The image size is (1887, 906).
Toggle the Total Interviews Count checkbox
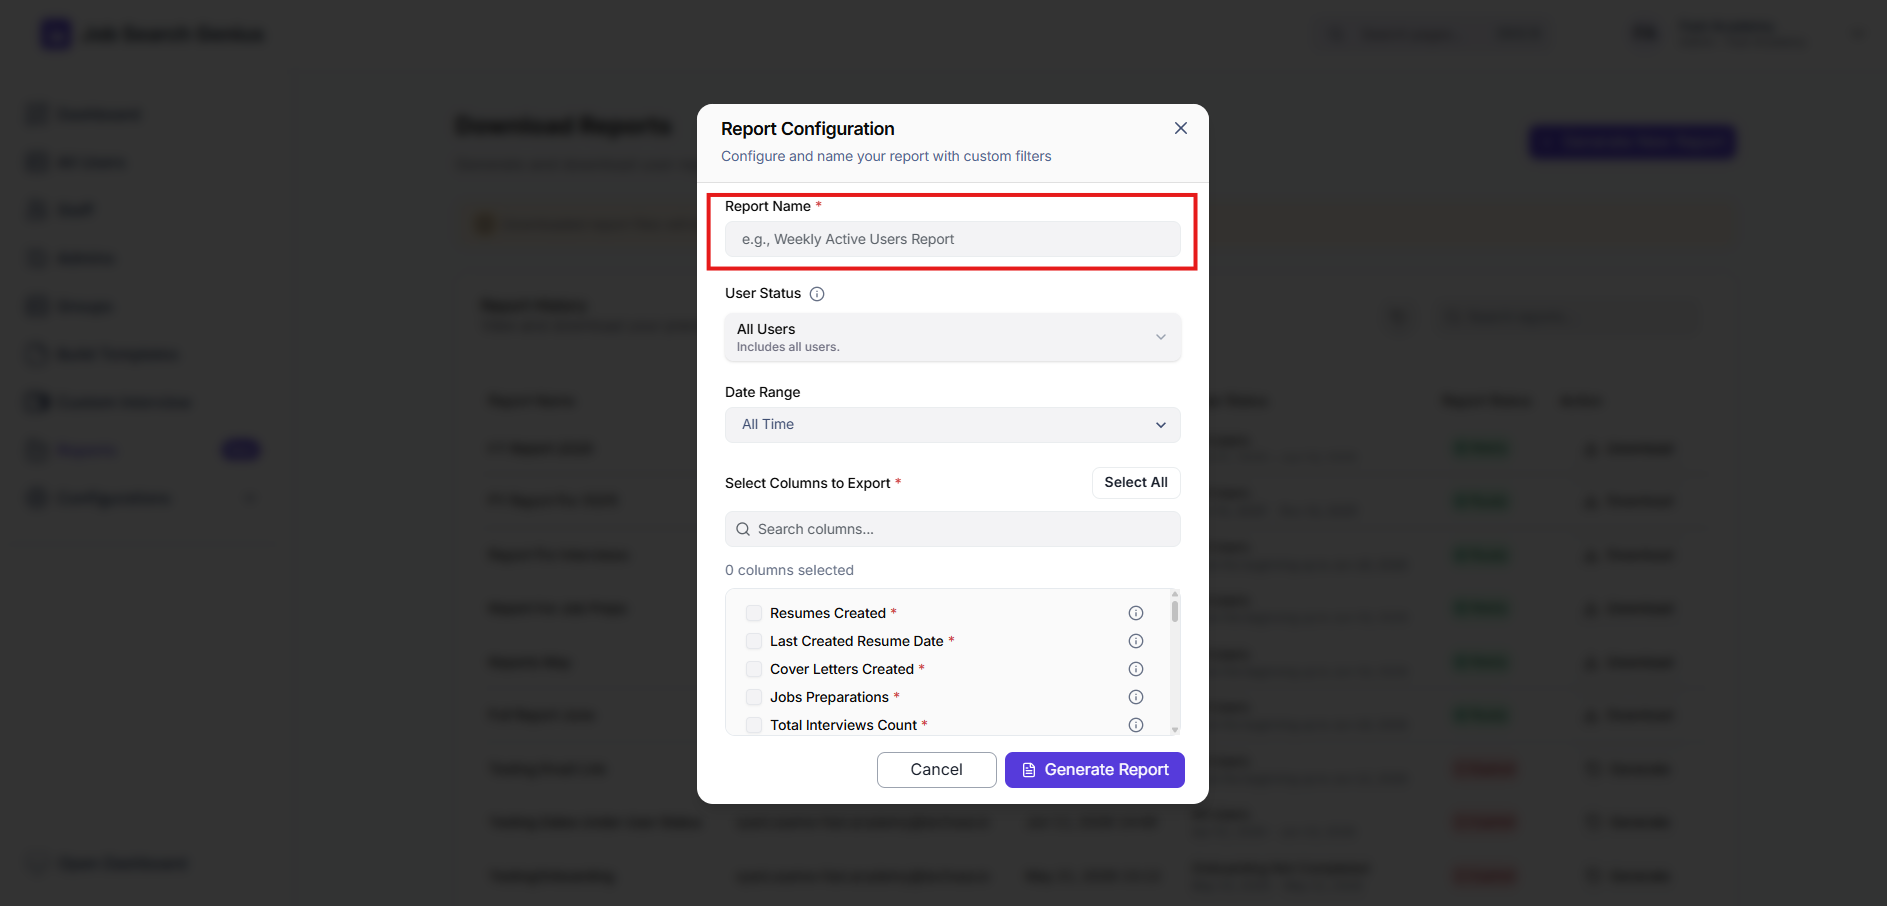point(754,725)
